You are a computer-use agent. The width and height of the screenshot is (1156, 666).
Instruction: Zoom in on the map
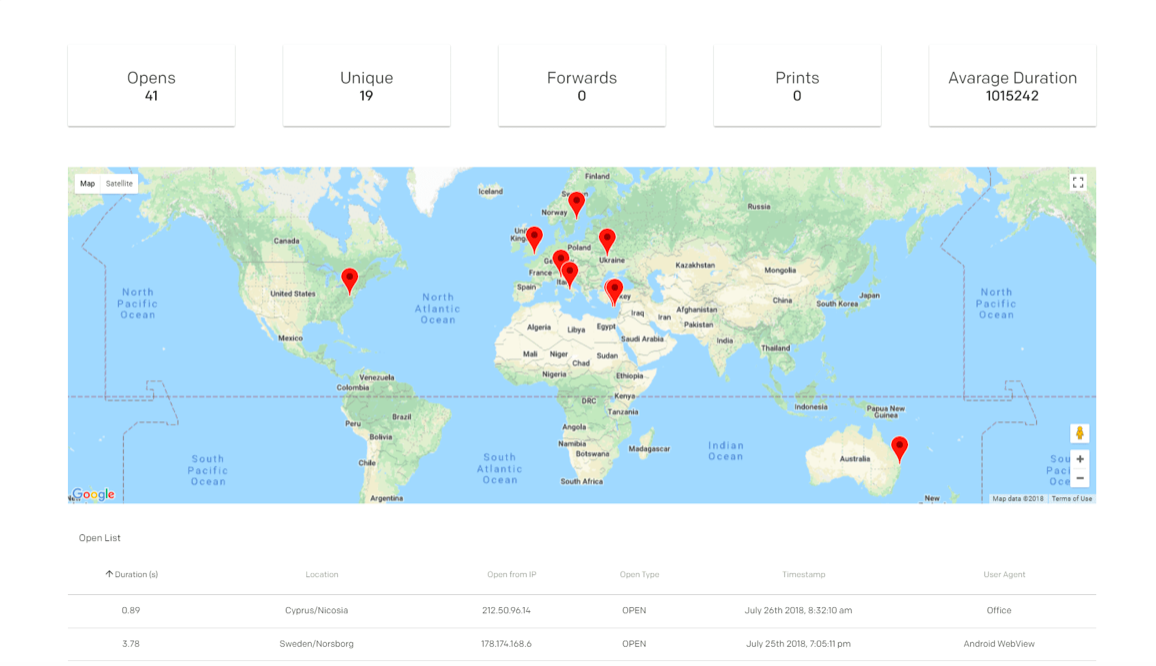point(1079,459)
